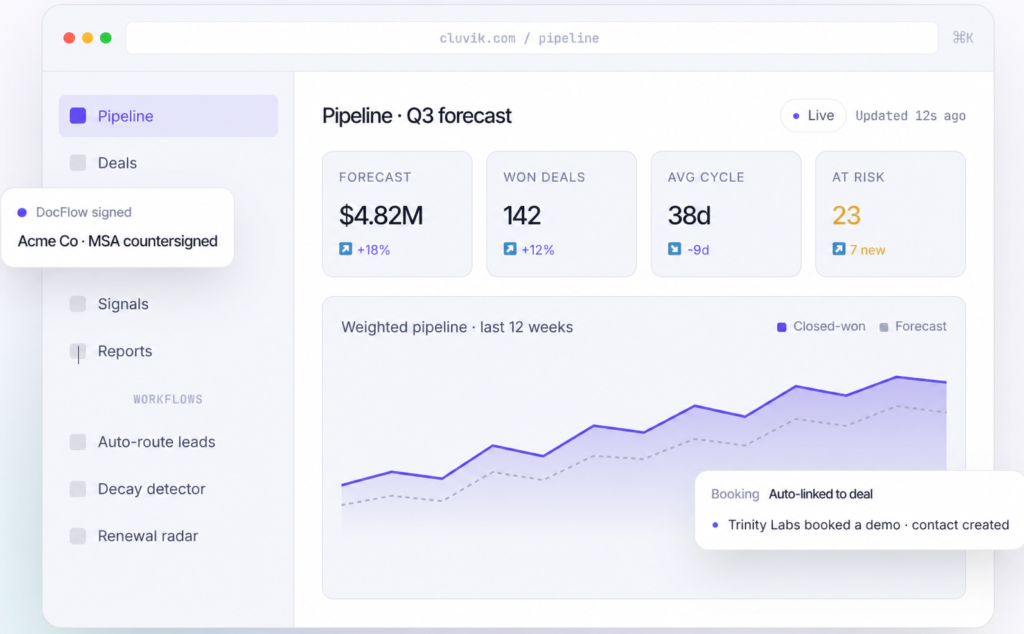Open the At Risk 23 card

(891, 214)
